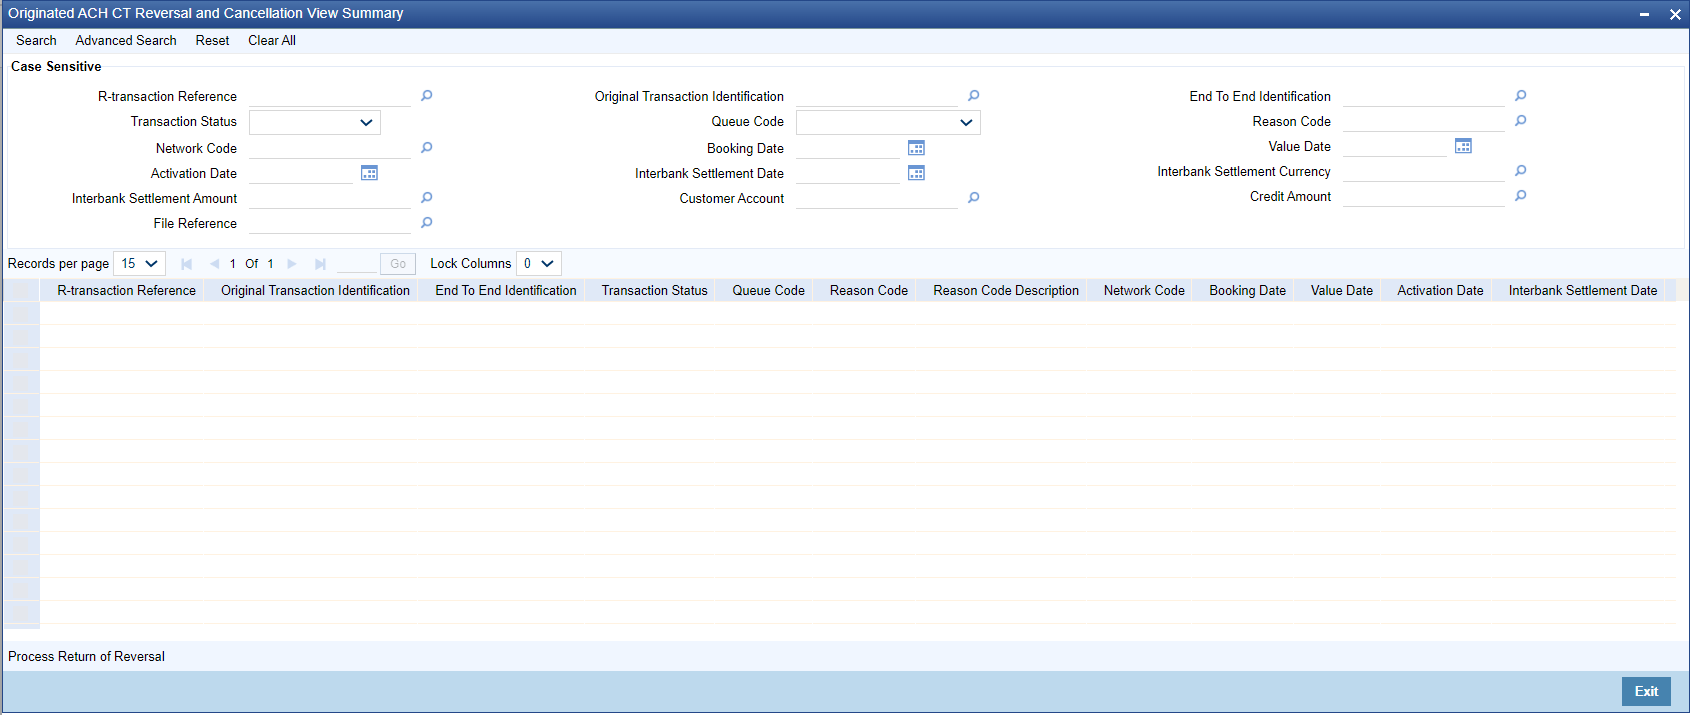Viewport: 1690px width, 715px height.
Task: Expand the Queue Code dropdown
Action: [888, 122]
